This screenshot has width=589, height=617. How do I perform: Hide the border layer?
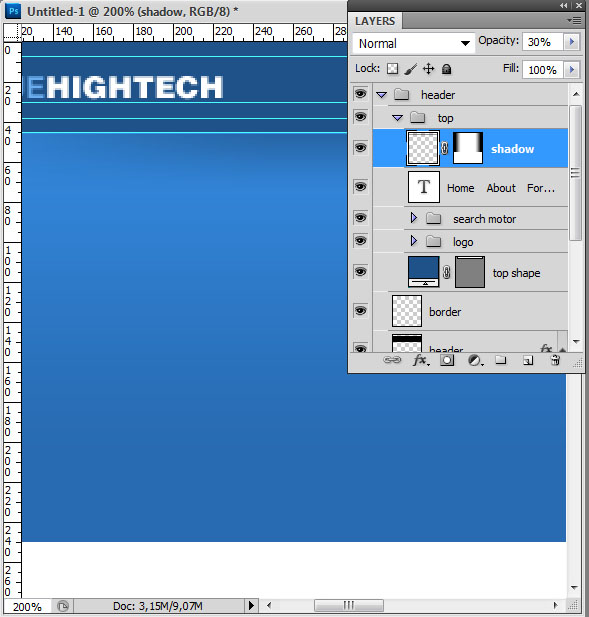[360, 311]
